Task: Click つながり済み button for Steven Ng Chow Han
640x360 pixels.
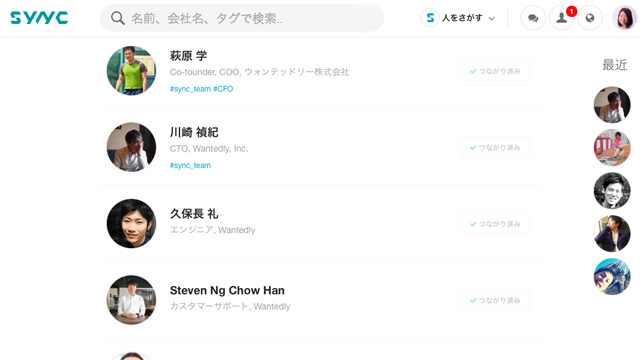Action: pos(495,300)
